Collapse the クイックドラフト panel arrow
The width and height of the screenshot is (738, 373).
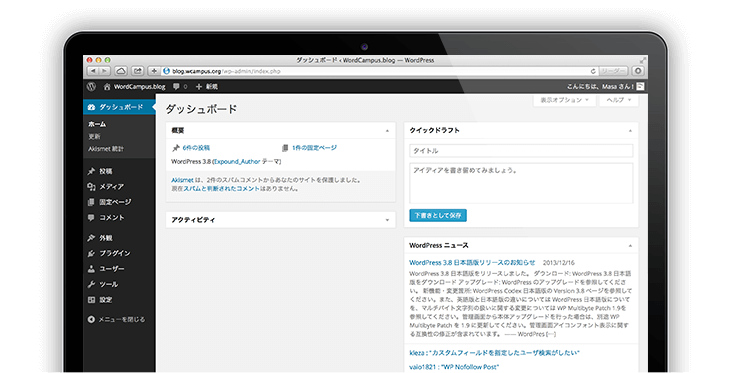click(630, 130)
